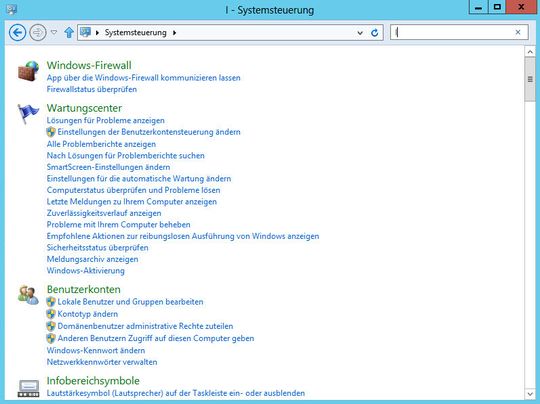Open the Benutzerkonten heading
540x404 pixels.
pos(84,289)
